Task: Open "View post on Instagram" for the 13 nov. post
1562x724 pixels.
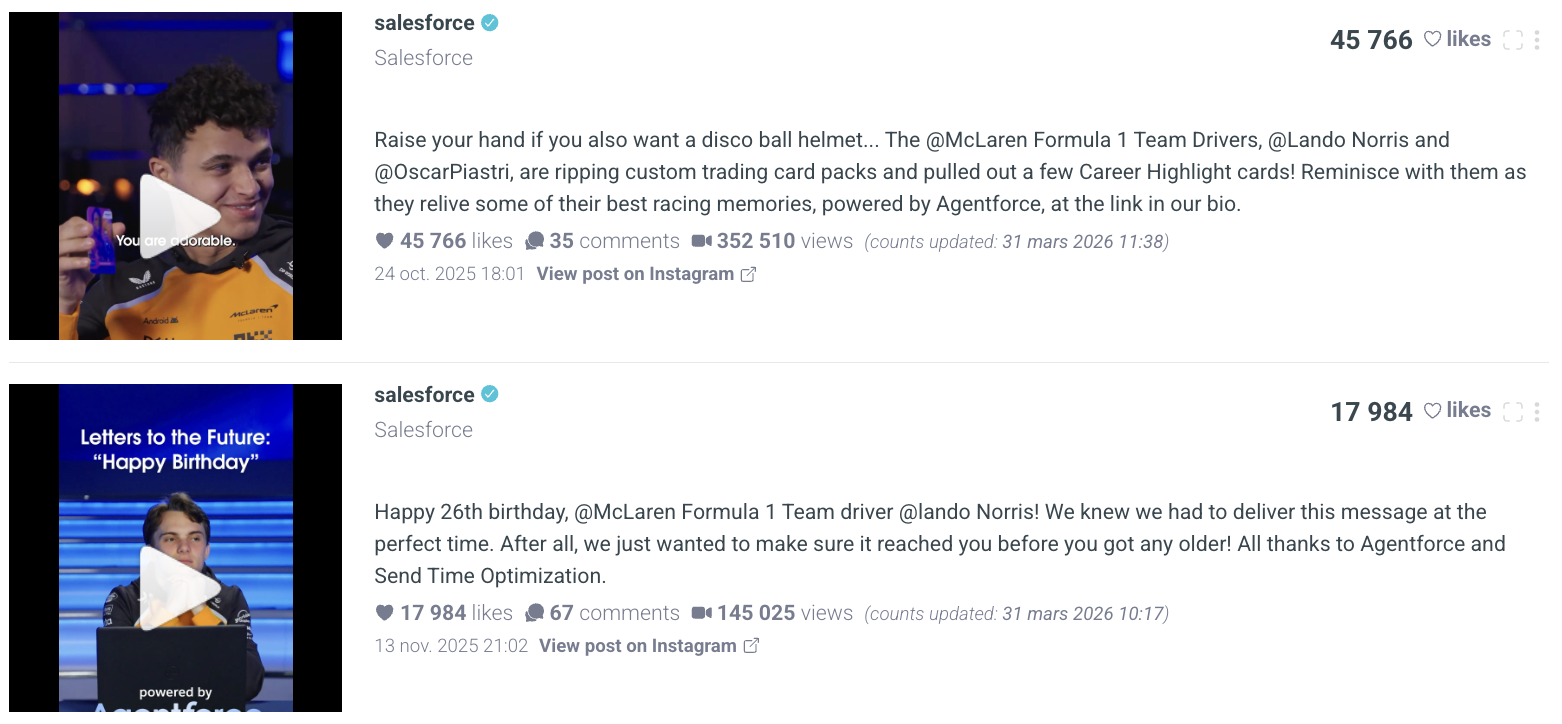Action: click(x=648, y=646)
